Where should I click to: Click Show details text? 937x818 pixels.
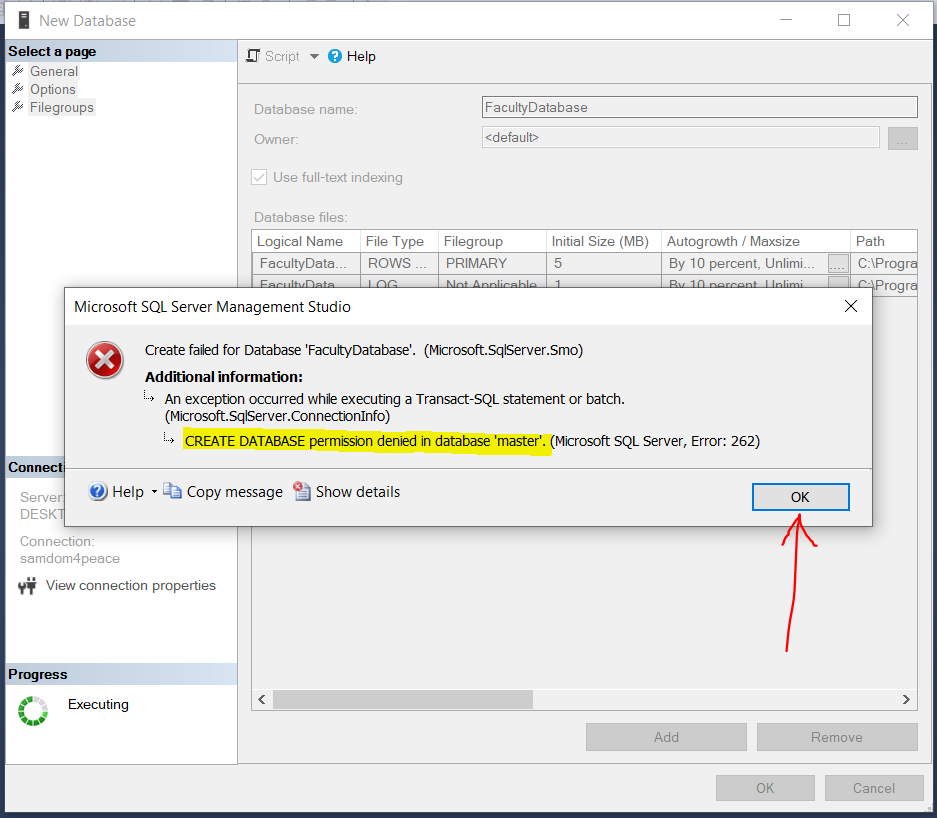click(x=357, y=492)
